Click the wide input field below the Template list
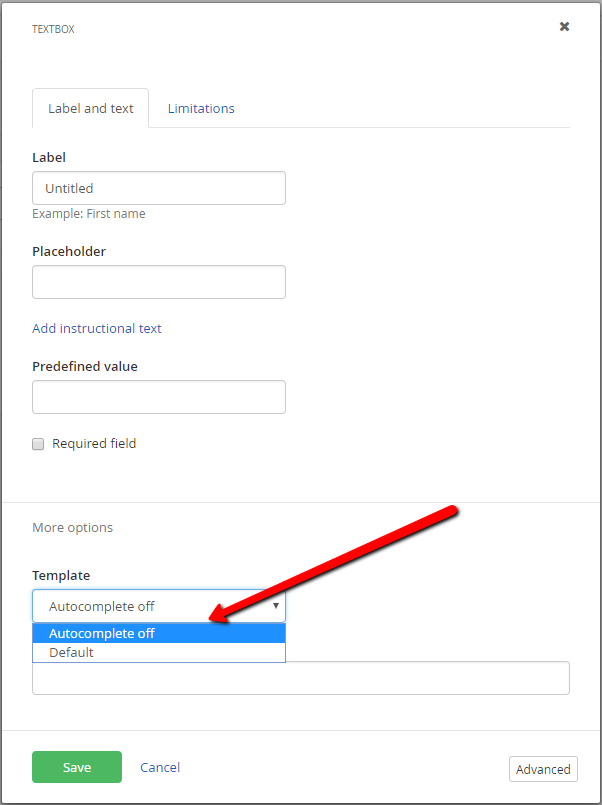Image resolution: width=602 pixels, height=805 pixels. coord(301,678)
